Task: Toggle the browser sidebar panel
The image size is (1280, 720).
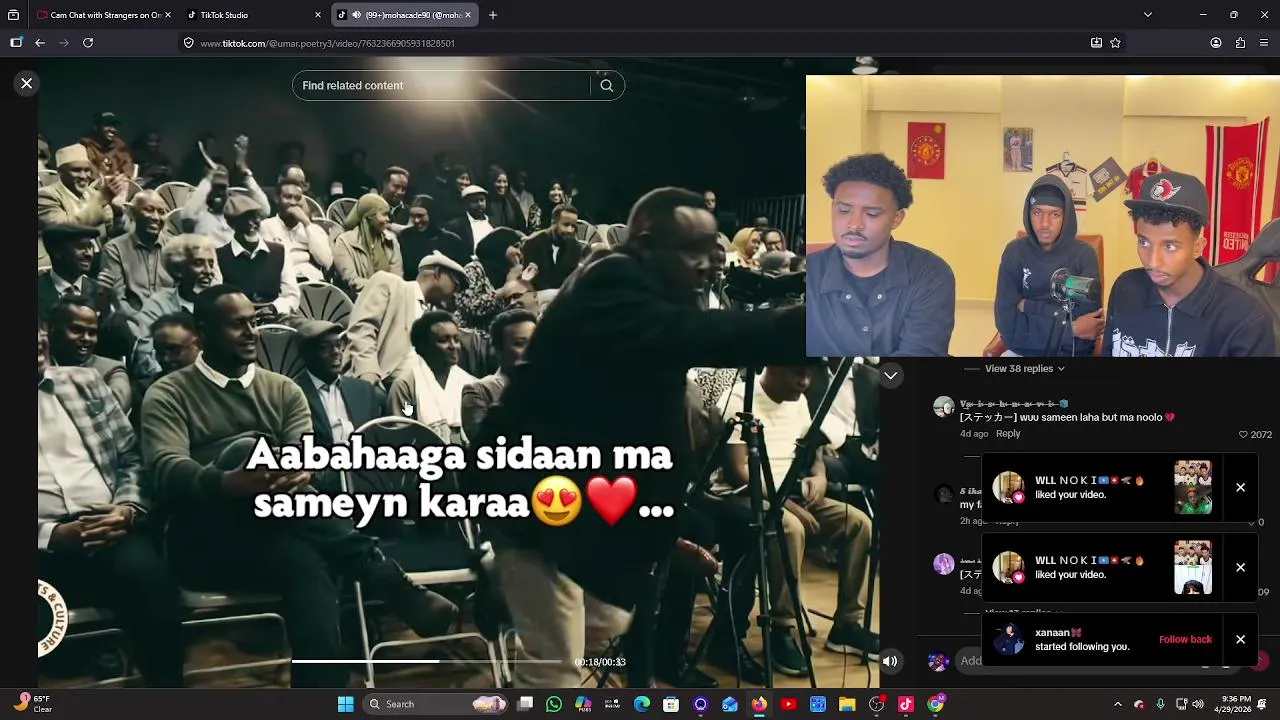Action: [16, 43]
